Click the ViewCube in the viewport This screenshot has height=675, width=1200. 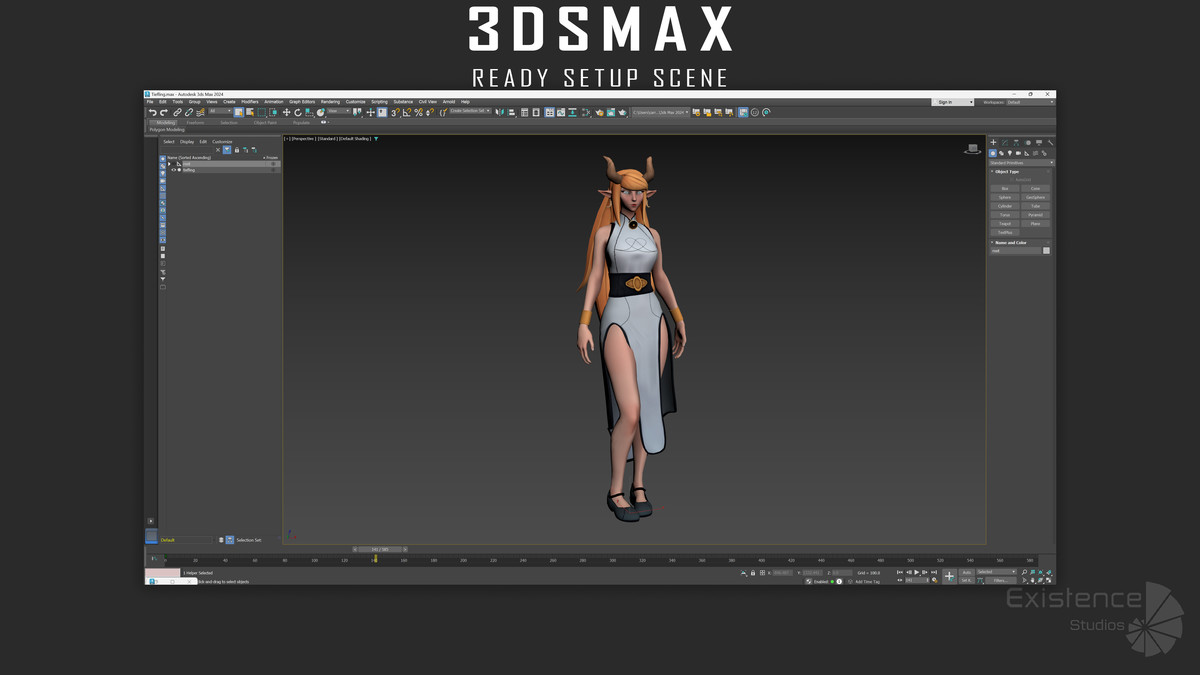pos(972,148)
